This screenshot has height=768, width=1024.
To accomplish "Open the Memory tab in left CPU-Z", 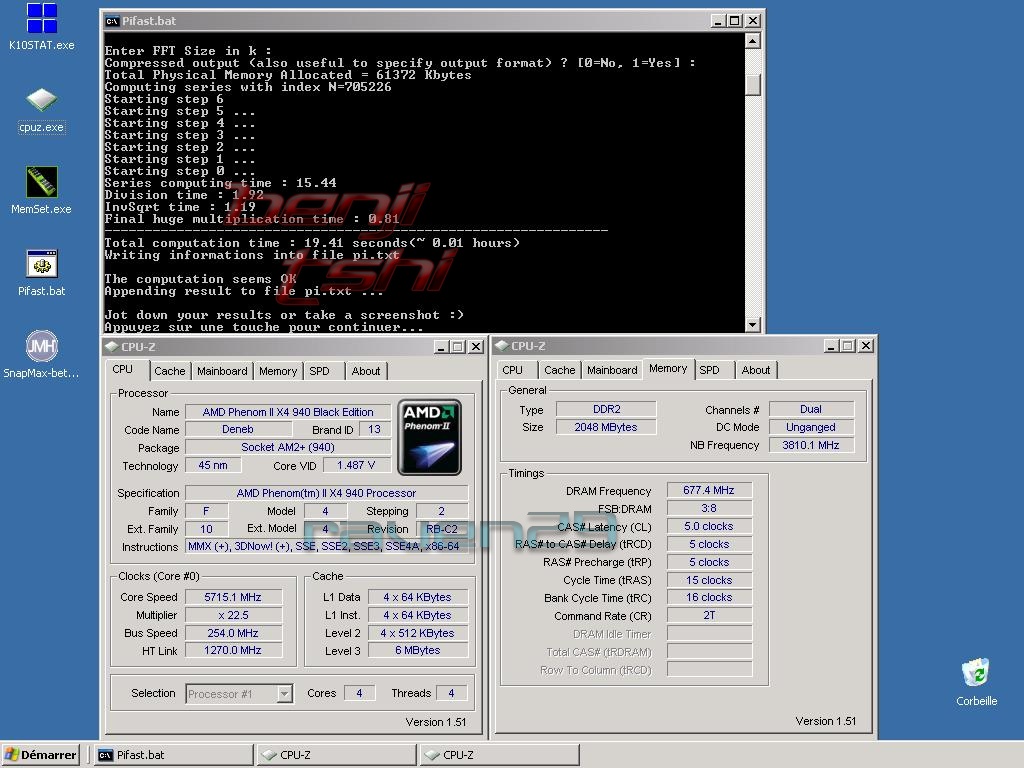I will point(278,371).
